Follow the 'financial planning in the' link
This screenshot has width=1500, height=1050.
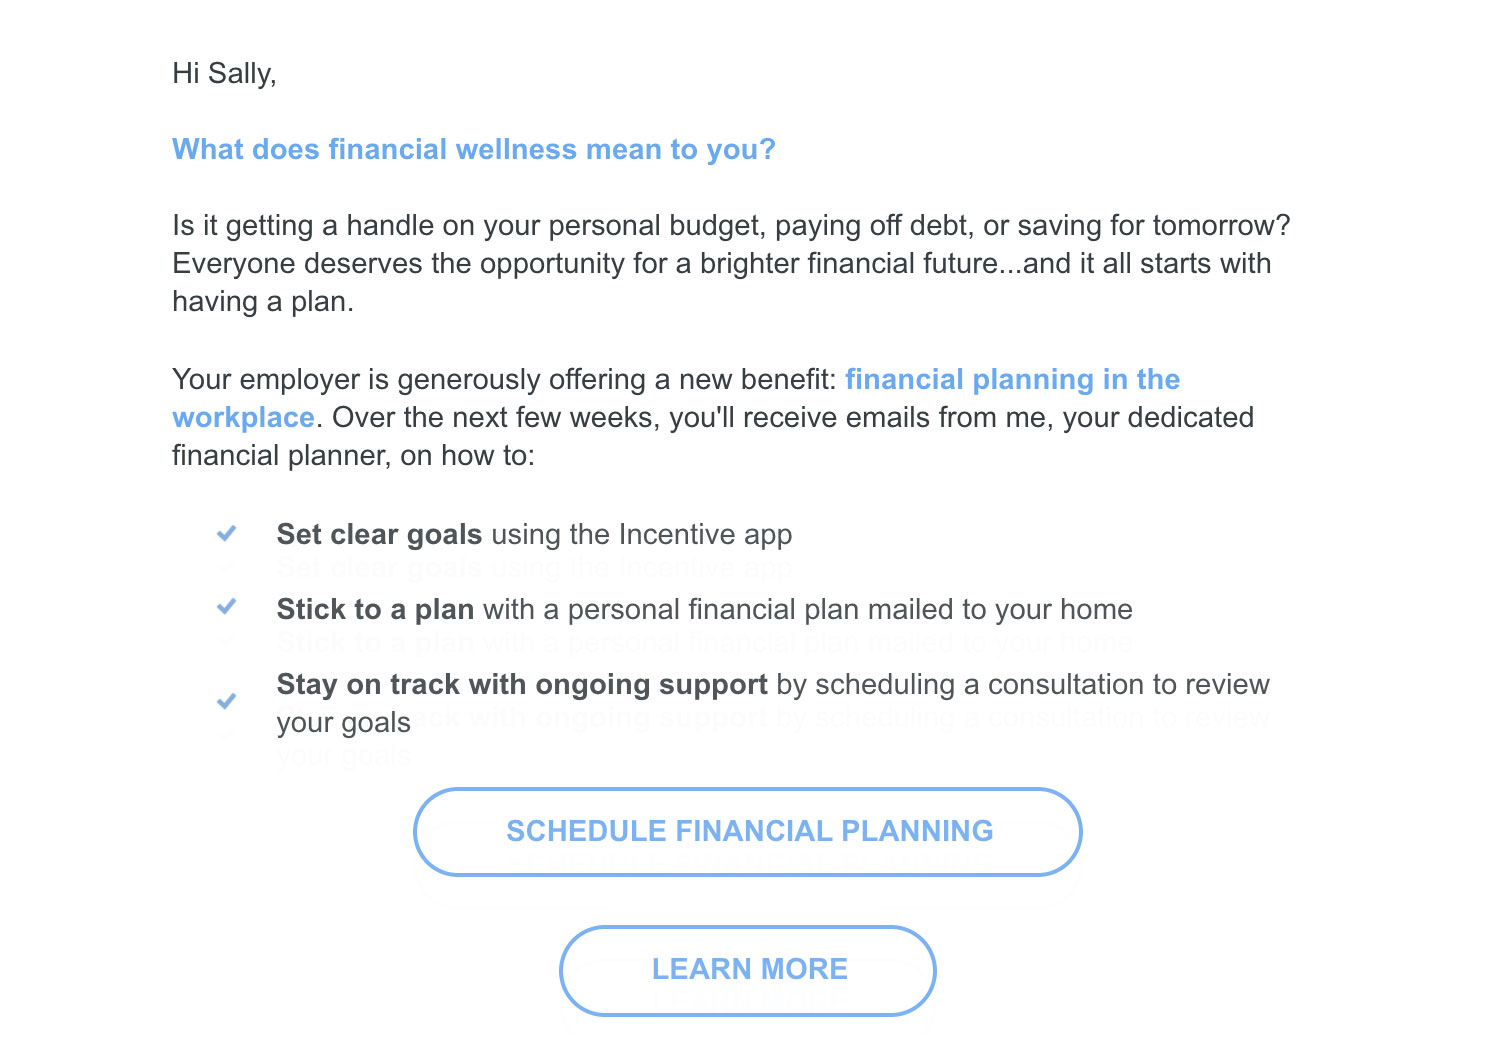(1012, 379)
